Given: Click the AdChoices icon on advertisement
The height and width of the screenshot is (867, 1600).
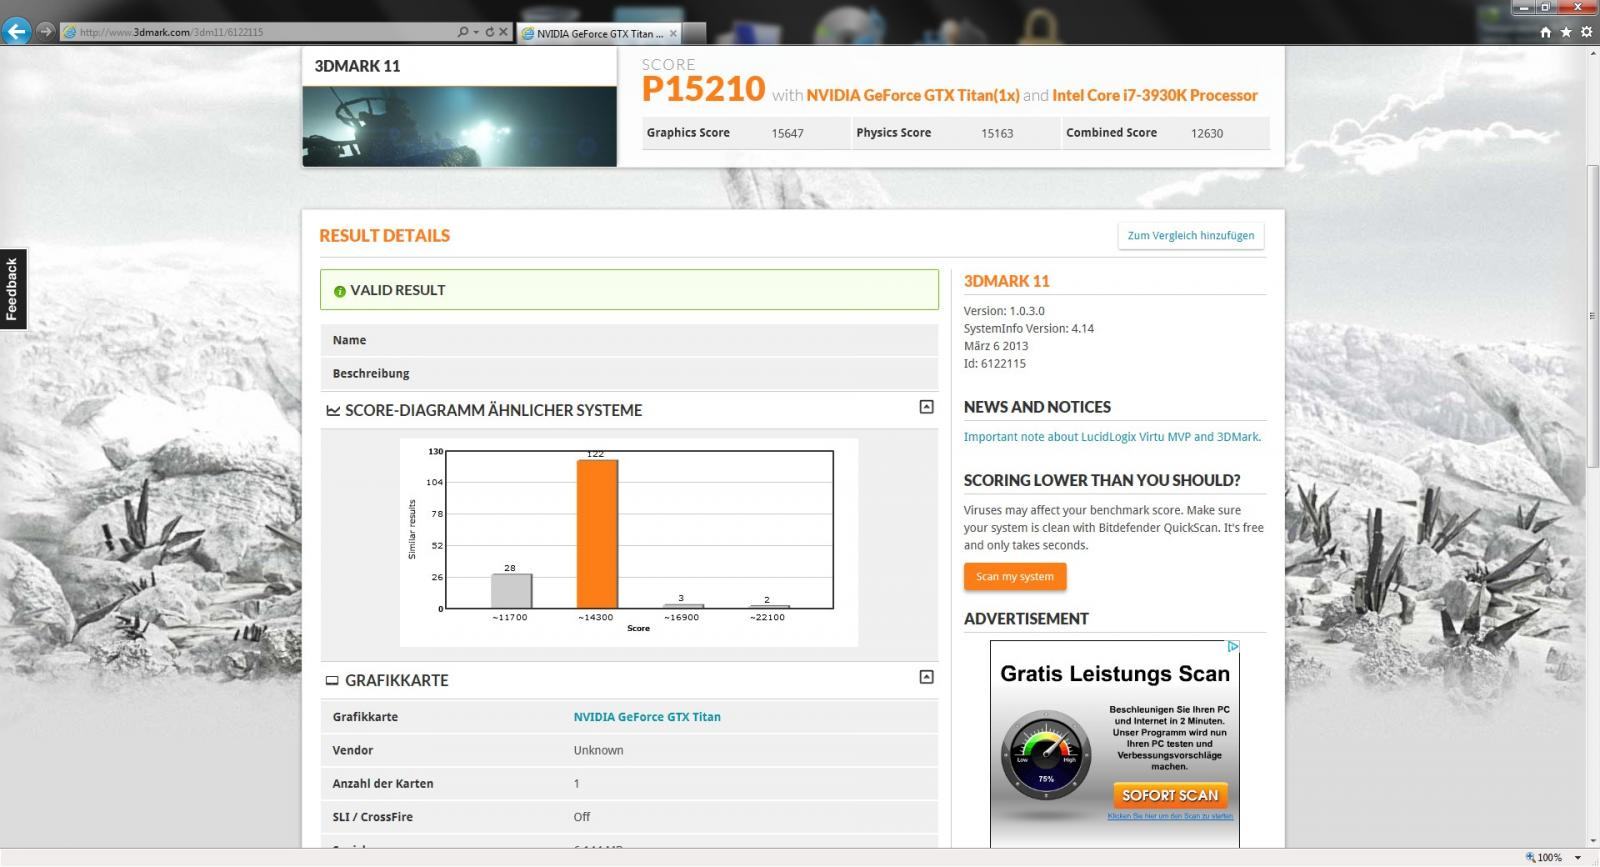Looking at the screenshot, I should 1233,647.
